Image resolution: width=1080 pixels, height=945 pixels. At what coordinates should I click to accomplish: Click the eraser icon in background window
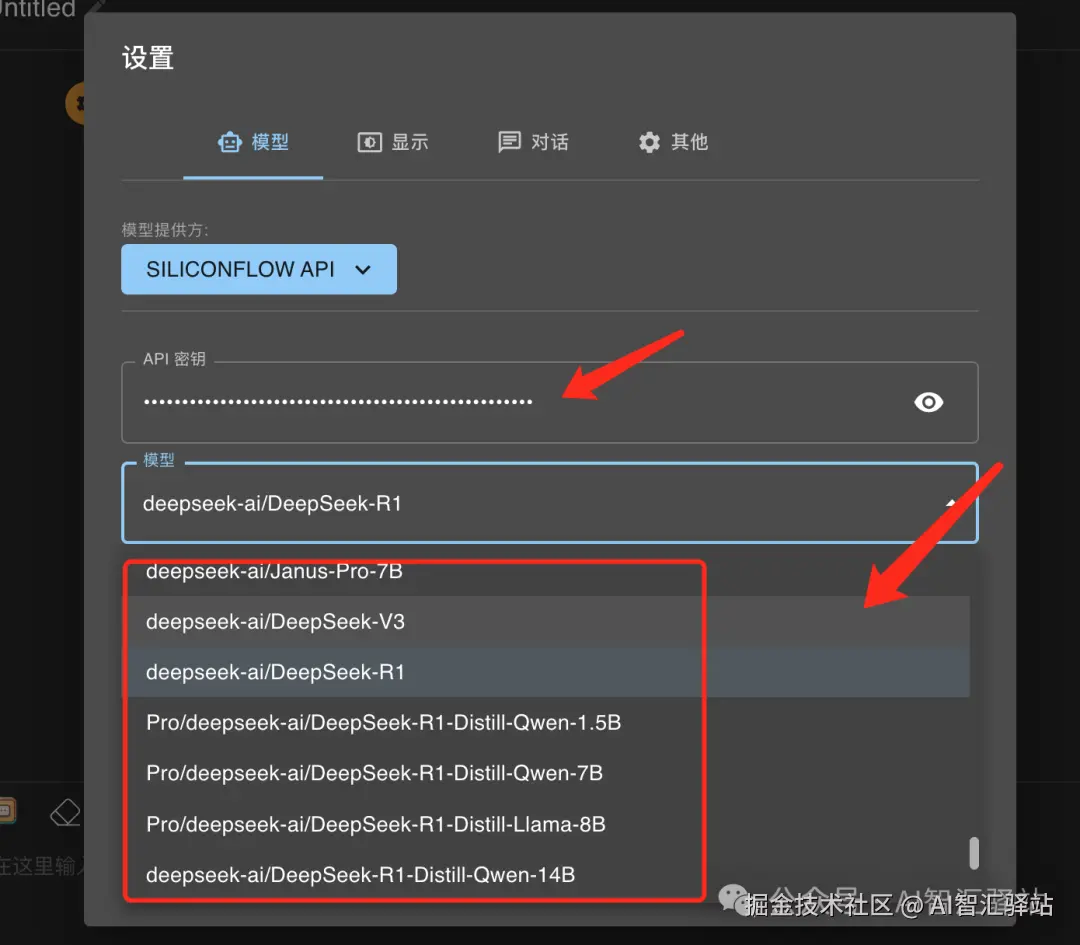(65, 813)
